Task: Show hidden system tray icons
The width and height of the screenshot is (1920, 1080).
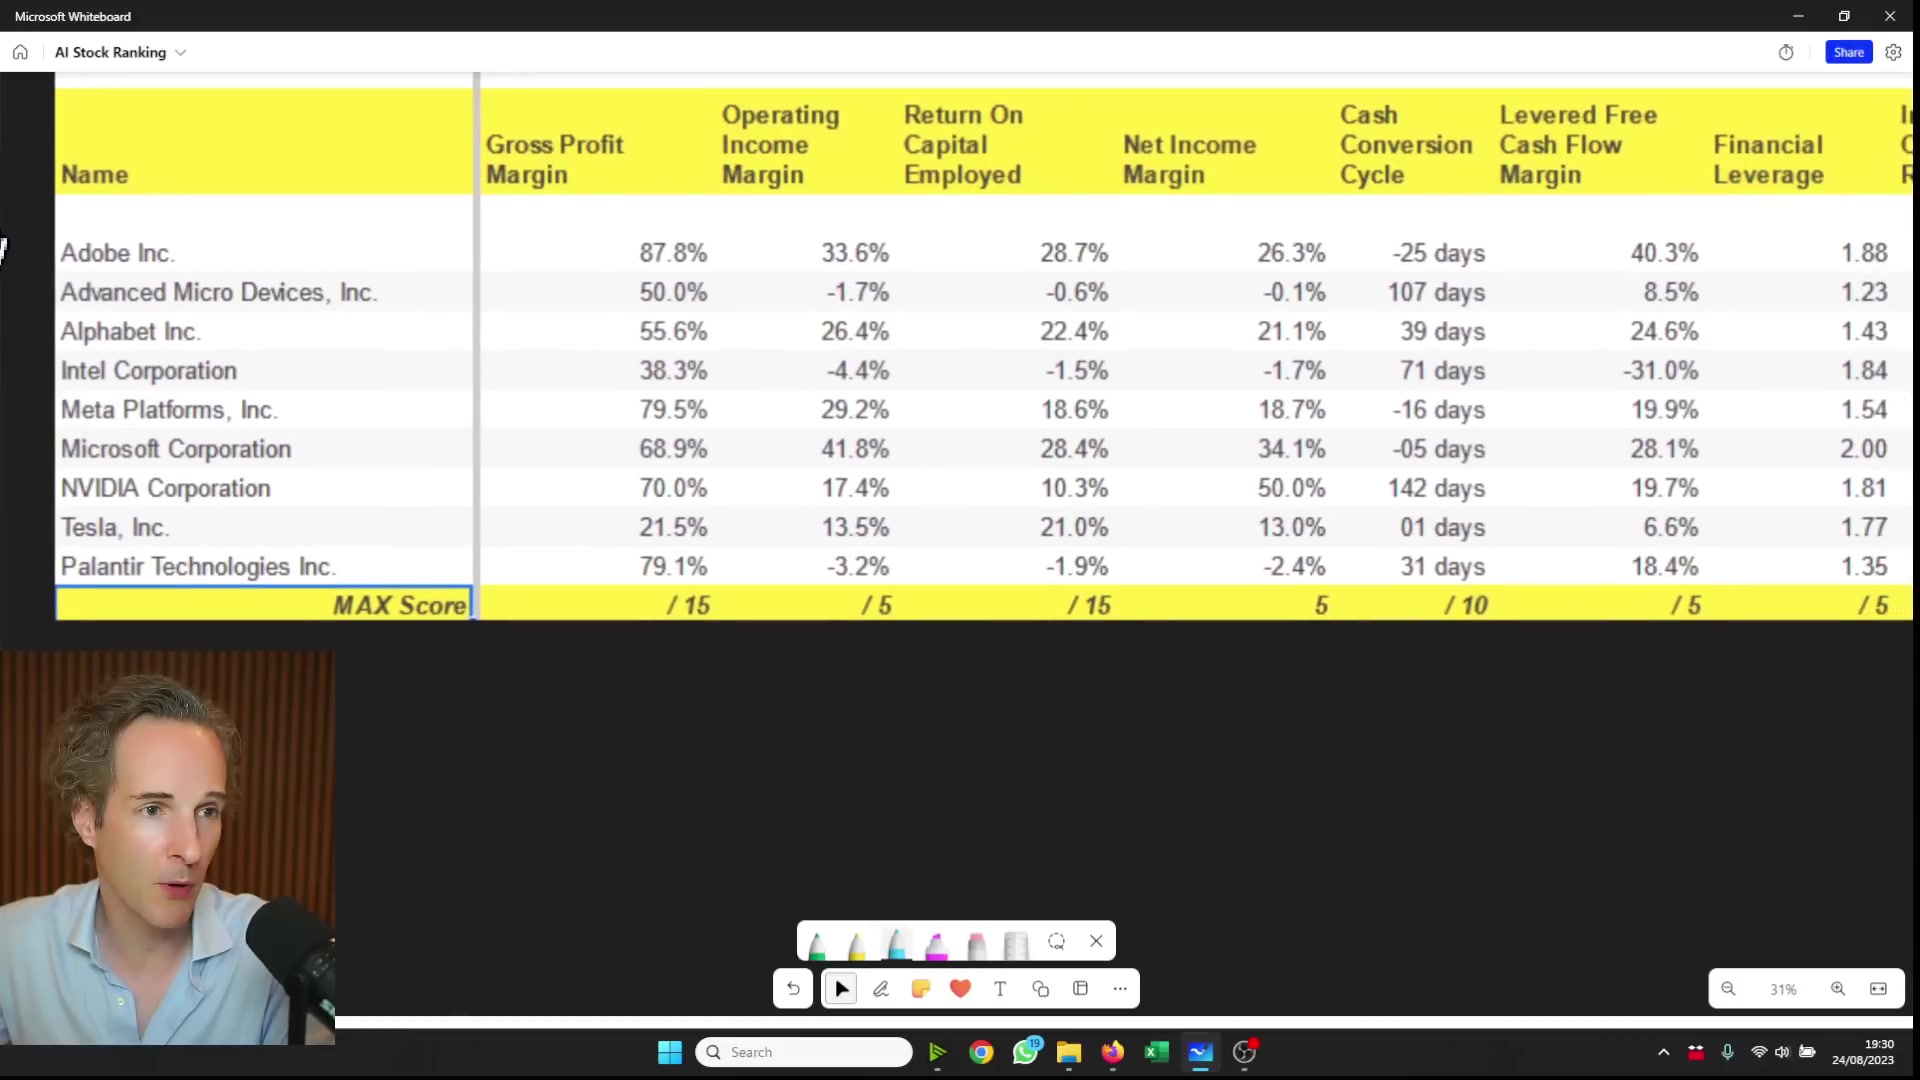Action: pyautogui.click(x=1664, y=1052)
